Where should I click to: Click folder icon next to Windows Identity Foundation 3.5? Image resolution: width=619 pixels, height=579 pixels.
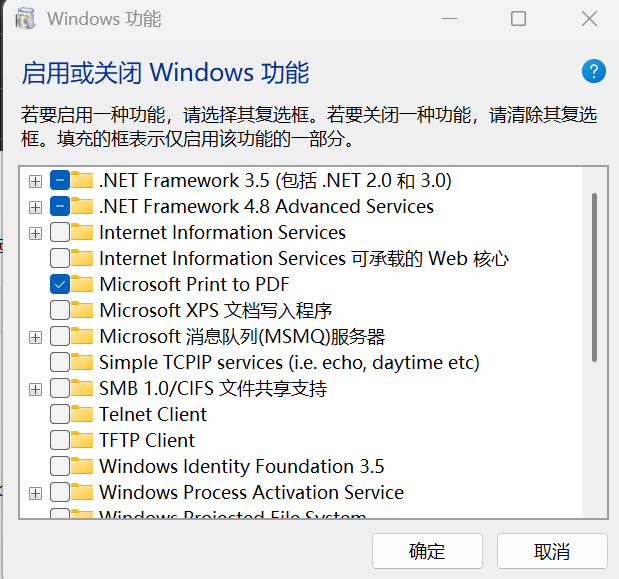[x=82, y=466]
